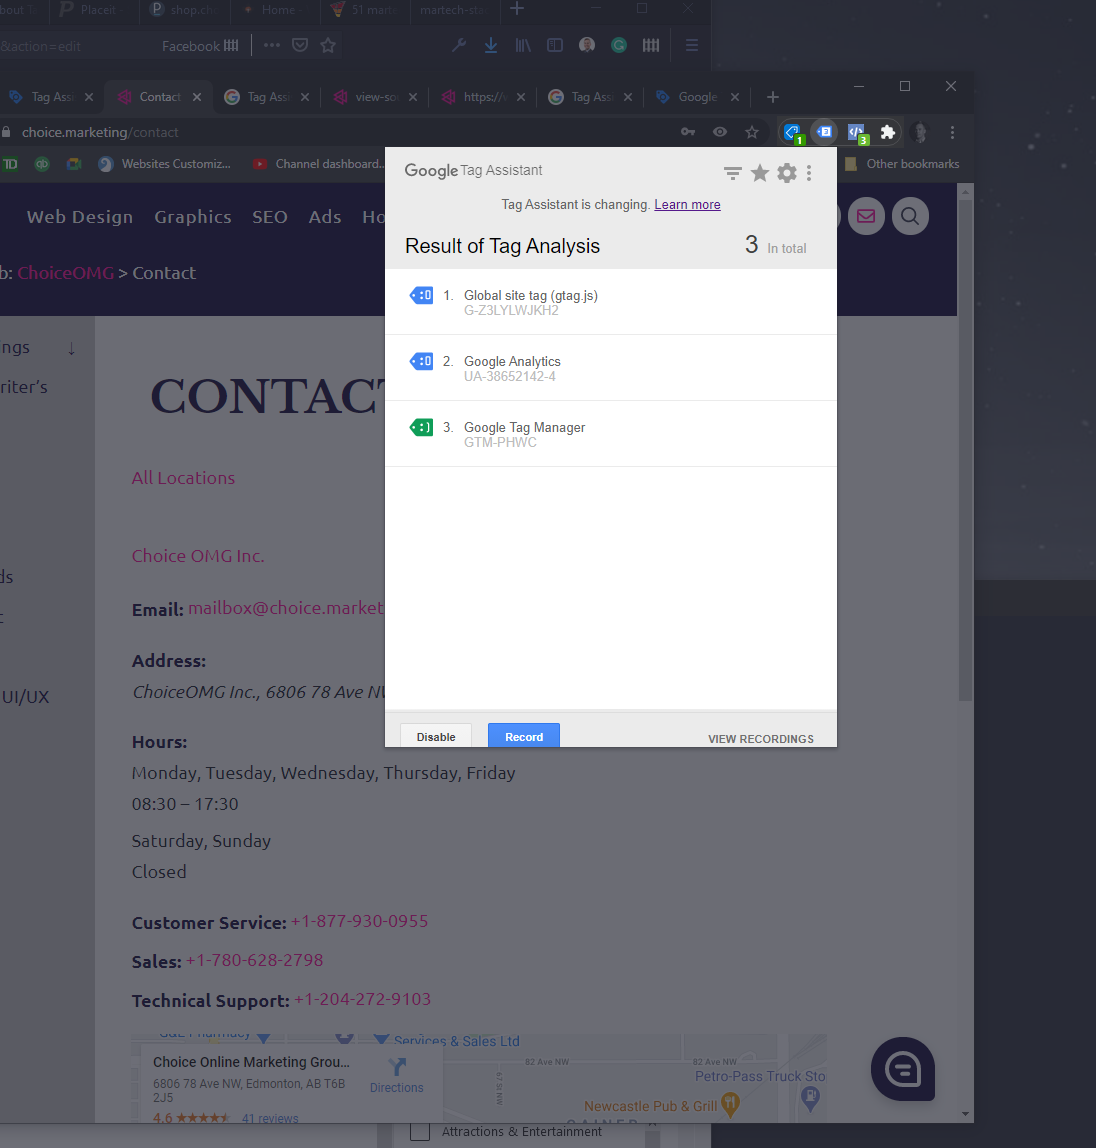Open the 41 reviews link on the map

(x=269, y=1118)
